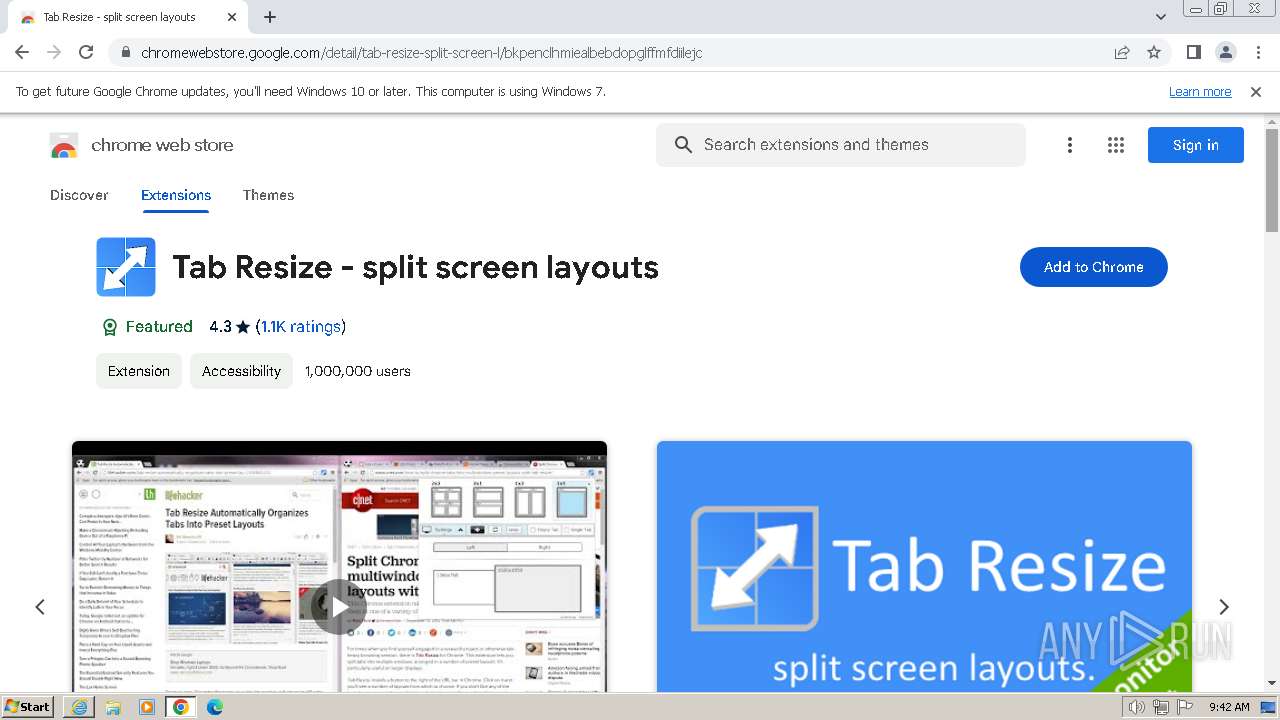Click the Tab Resize extension icon
The height and width of the screenshot is (720, 1280).
pyautogui.click(x=126, y=267)
